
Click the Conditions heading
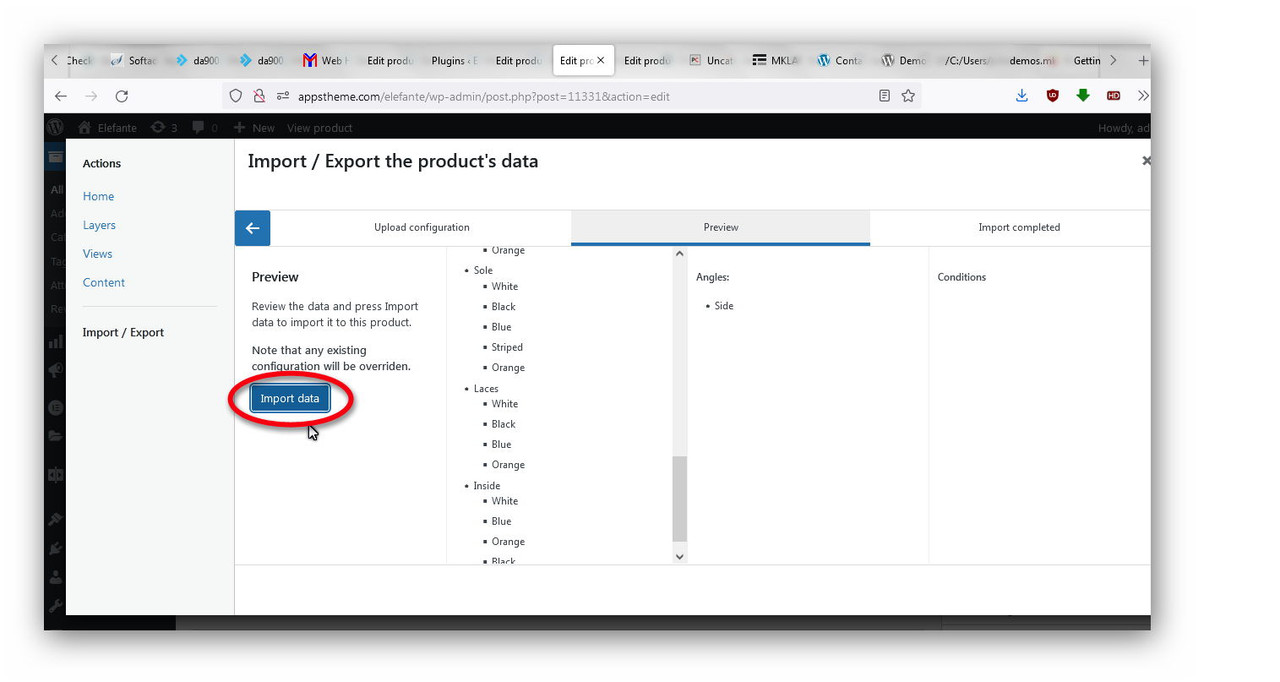point(961,277)
